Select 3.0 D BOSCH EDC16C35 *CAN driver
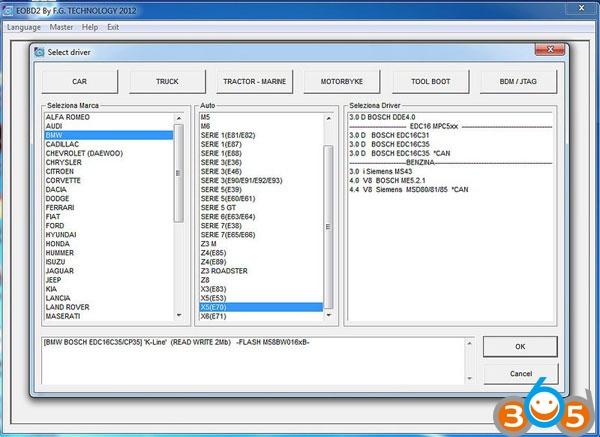Screen dimensions: 600x437 point(399,153)
